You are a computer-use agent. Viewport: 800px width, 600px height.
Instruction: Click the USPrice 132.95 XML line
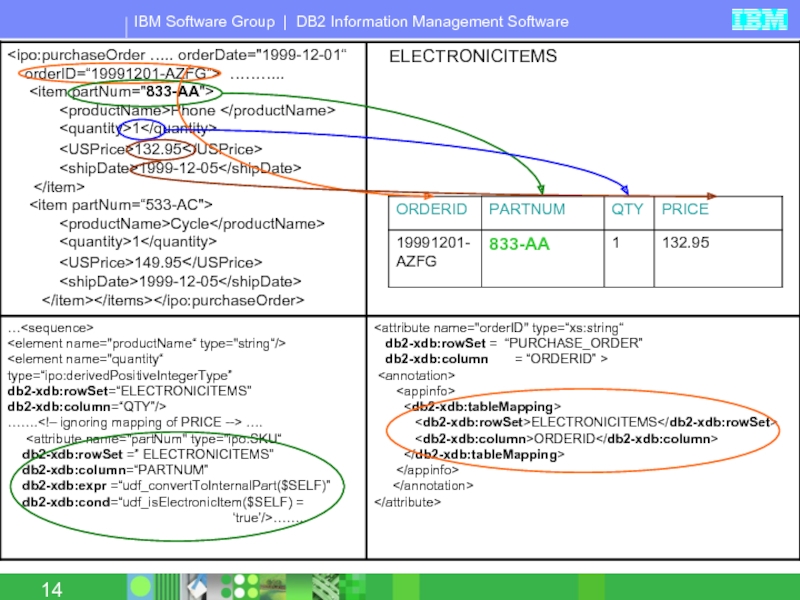click(161, 149)
